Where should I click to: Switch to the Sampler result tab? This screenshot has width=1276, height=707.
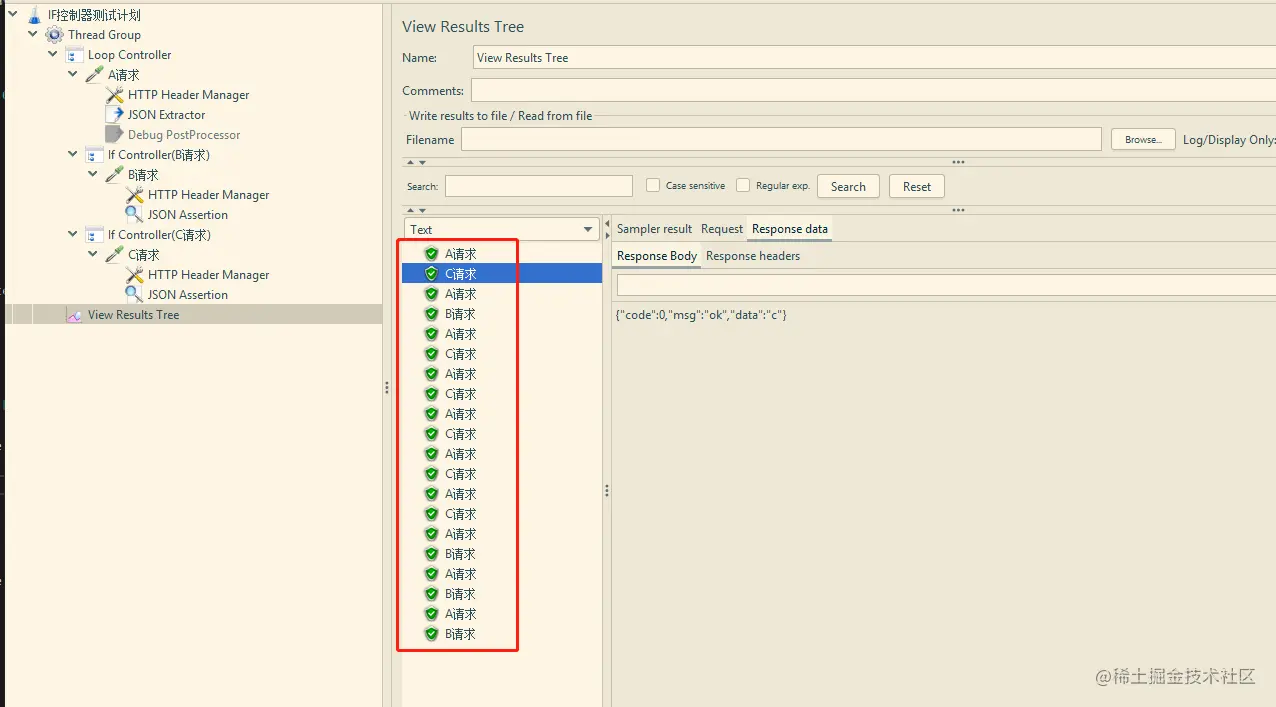tap(654, 229)
